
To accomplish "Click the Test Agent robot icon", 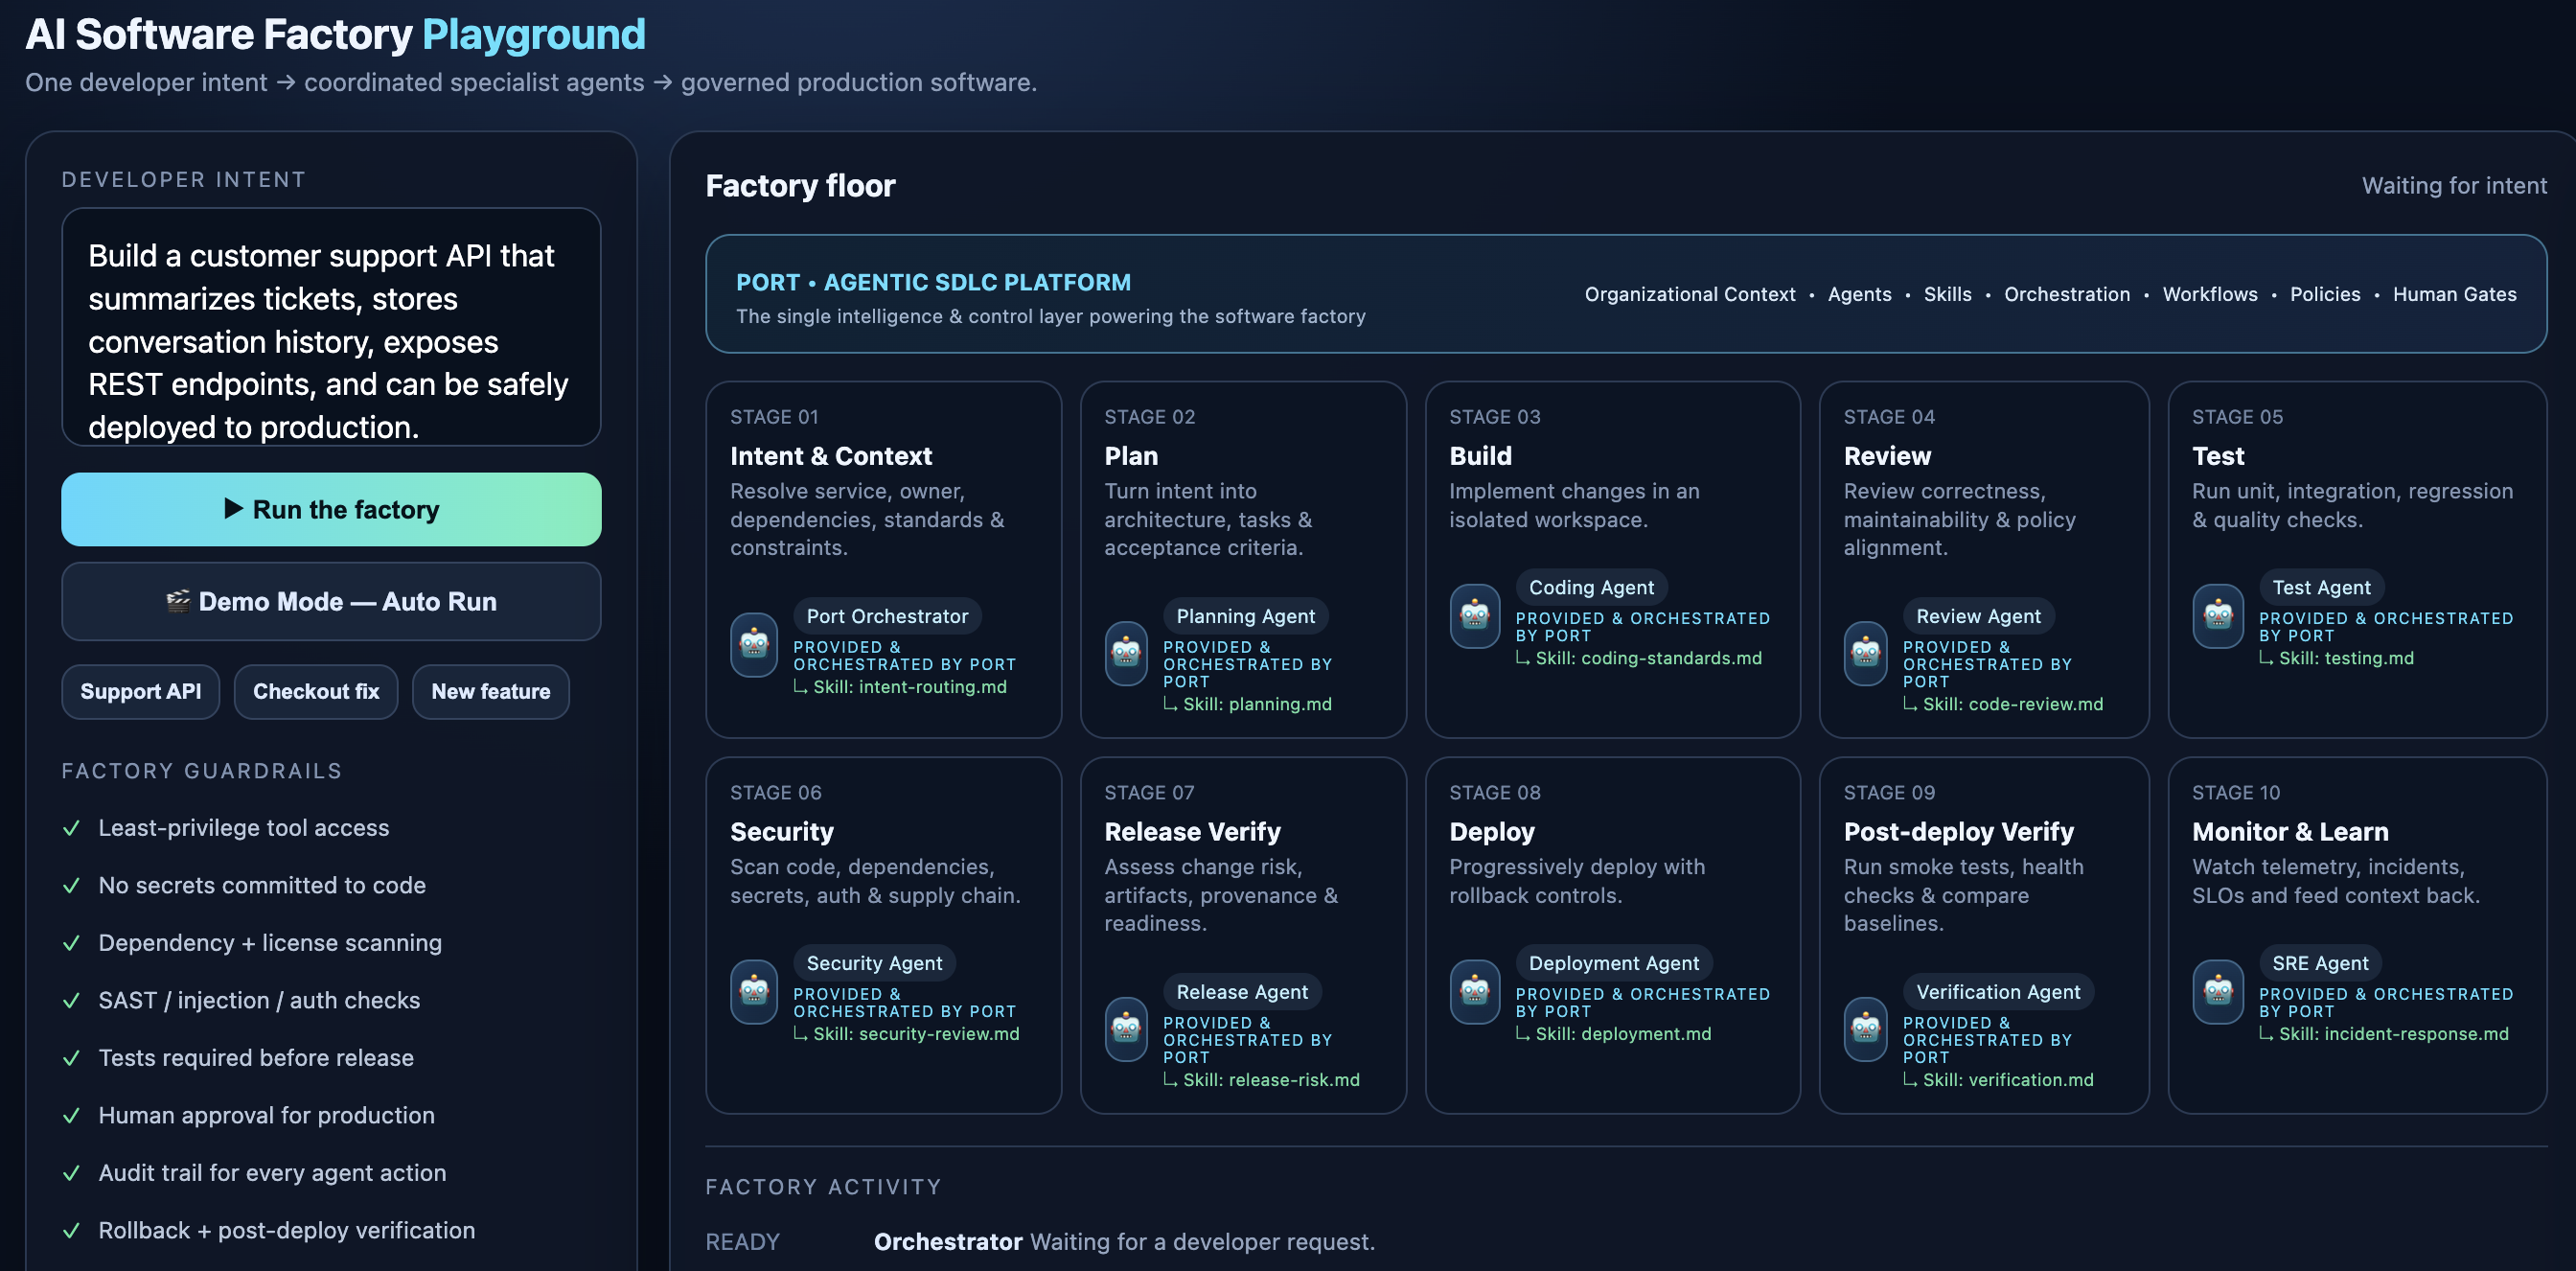I will click(2218, 616).
